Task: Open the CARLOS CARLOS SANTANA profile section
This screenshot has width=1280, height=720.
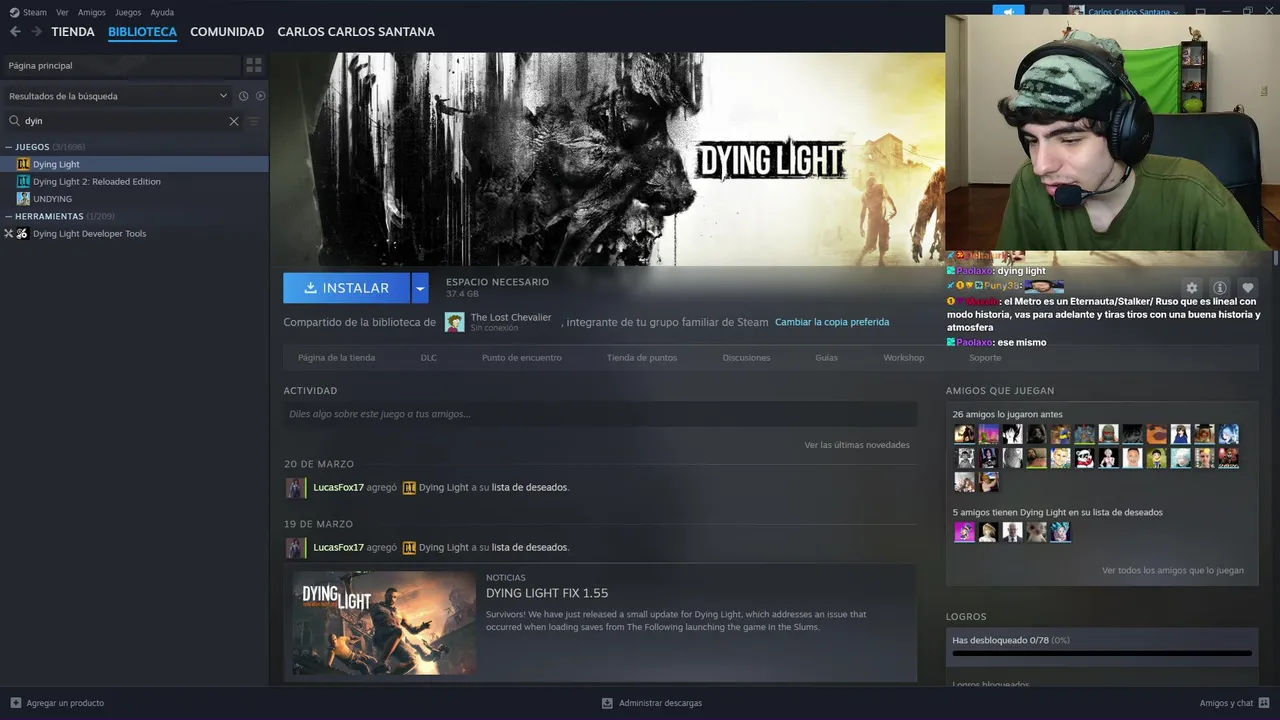Action: point(356,32)
